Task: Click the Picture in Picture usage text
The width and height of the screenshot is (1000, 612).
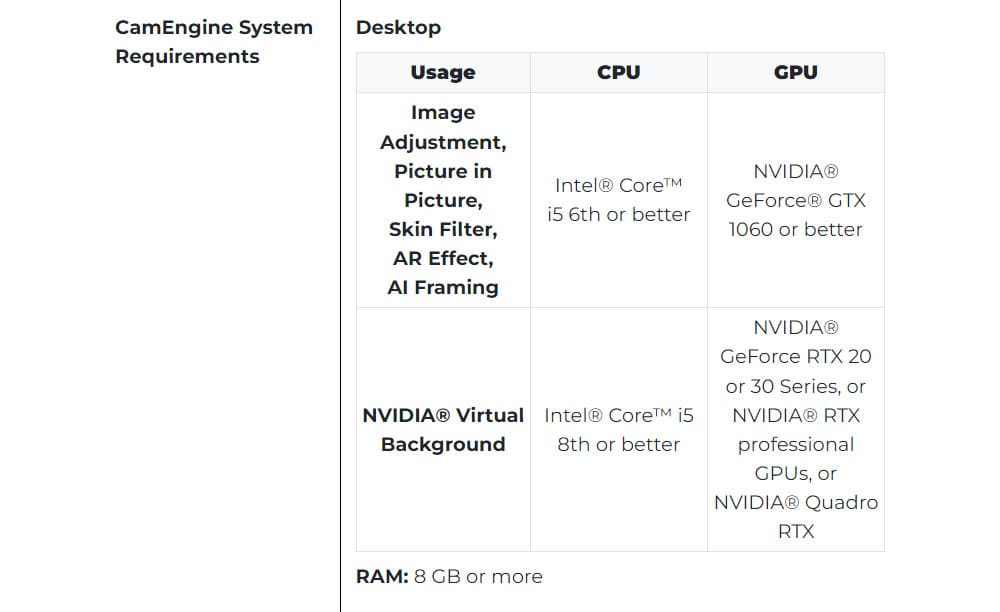Action: click(442, 185)
